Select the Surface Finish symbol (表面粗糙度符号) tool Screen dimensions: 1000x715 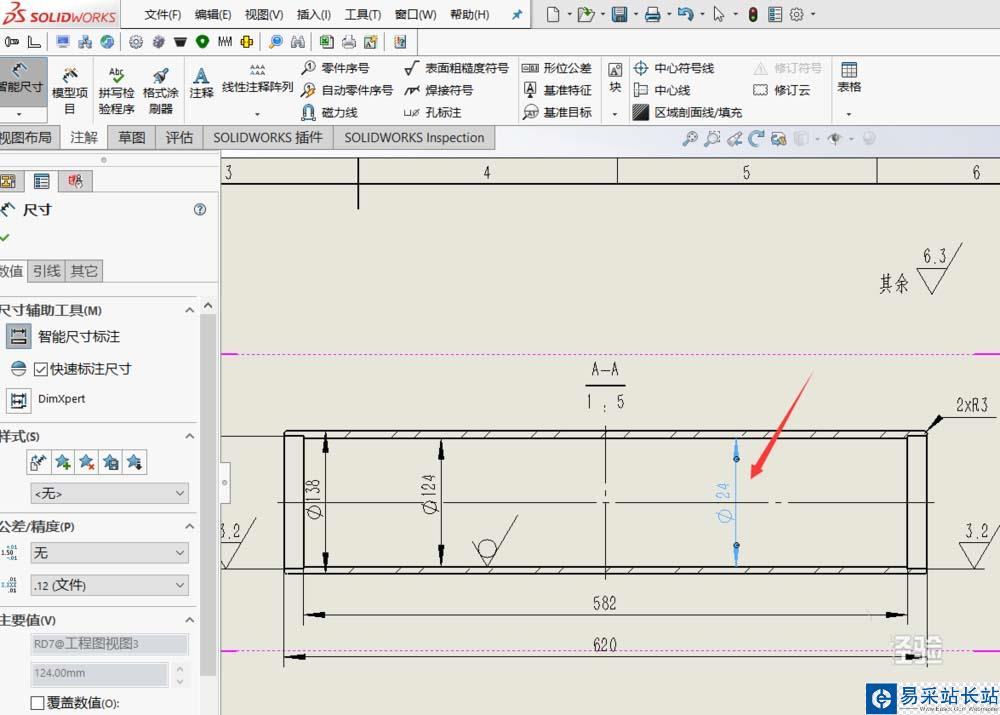coord(456,68)
